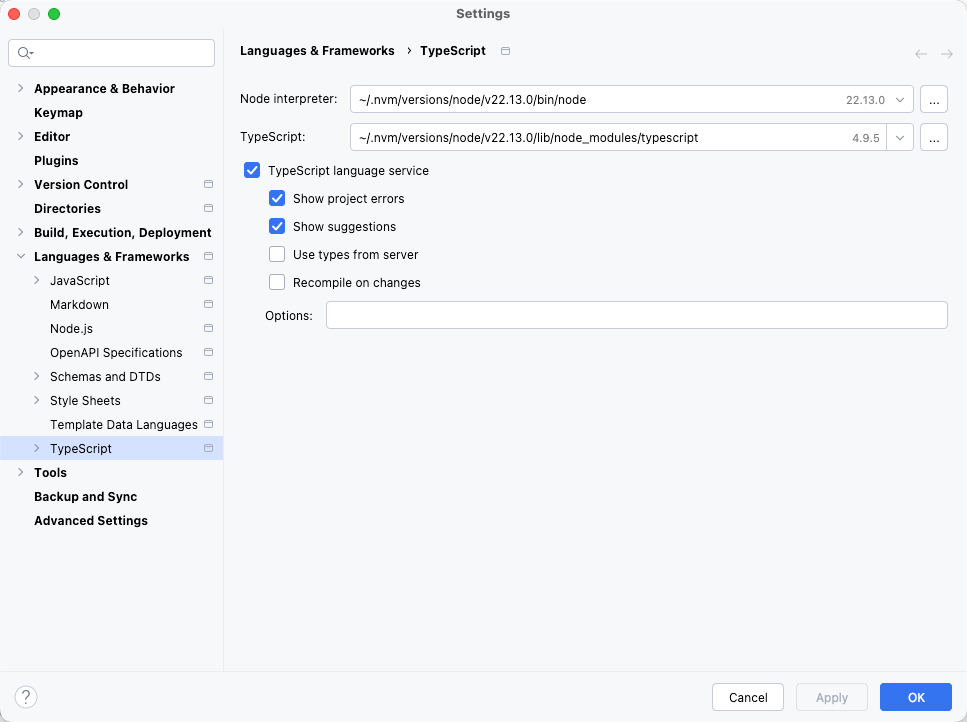Screen dimensions: 967x722
Task: Open the Node interpreter dropdown
Action: 900,99
